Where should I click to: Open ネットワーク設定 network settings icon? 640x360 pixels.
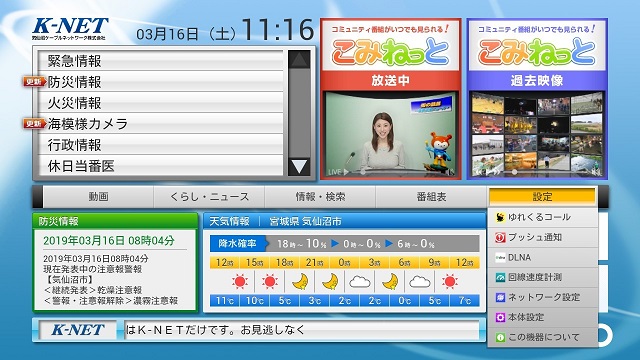pyautogui.click(x=500, y=298)
